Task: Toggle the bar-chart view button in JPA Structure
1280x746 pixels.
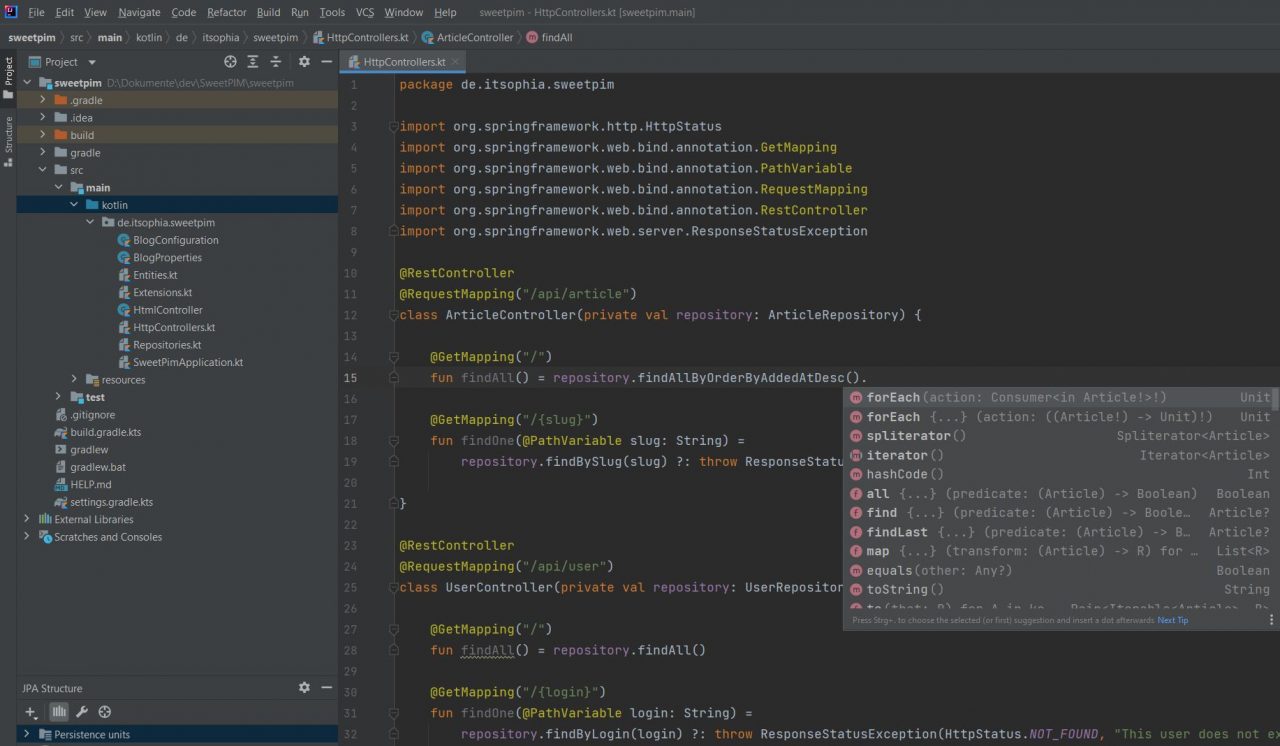Action: click(x=59, y=712)
